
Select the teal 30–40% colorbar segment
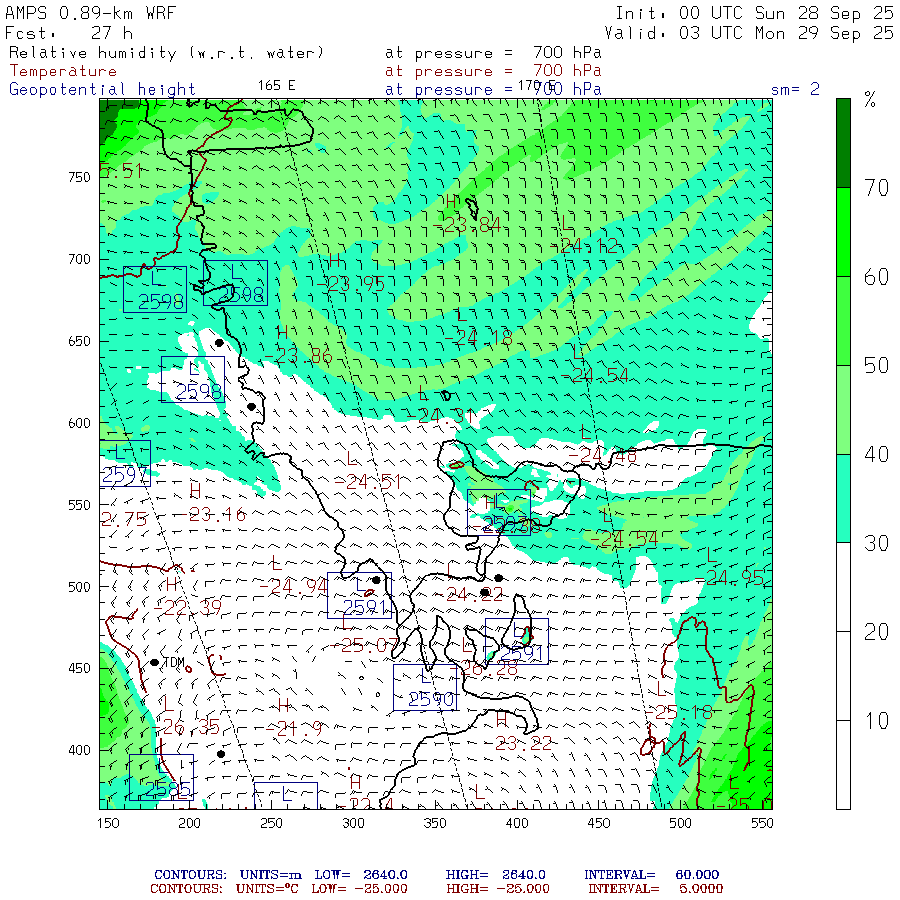pos(844,498)
